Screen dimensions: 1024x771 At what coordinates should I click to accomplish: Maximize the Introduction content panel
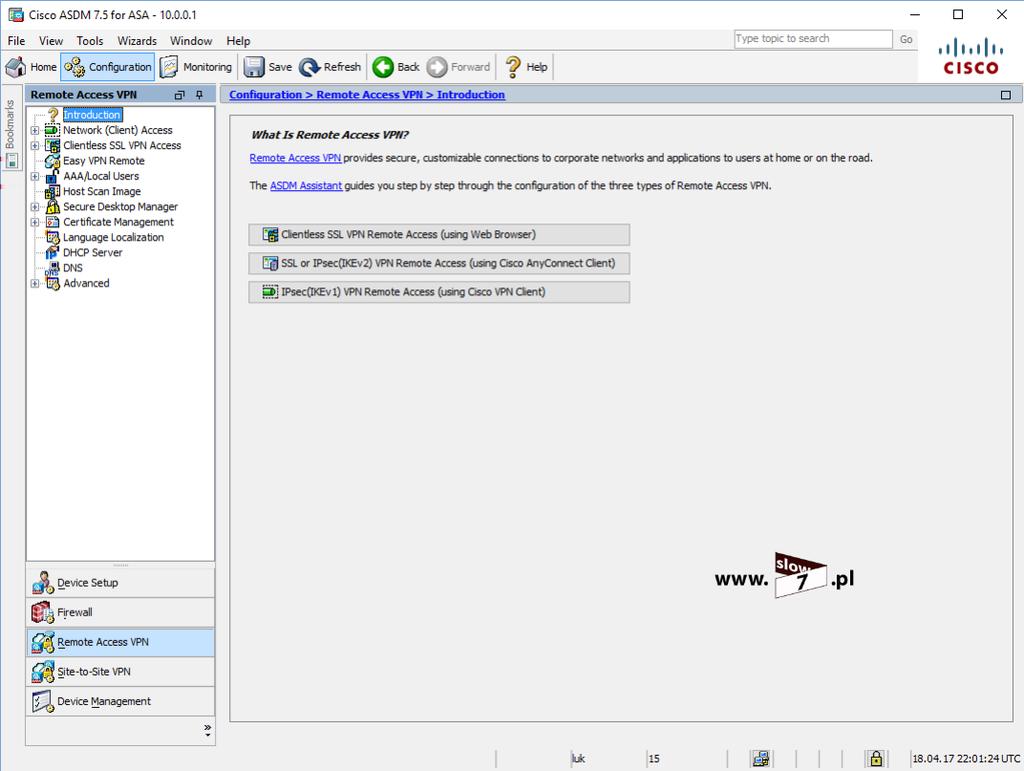point(1006,95)
